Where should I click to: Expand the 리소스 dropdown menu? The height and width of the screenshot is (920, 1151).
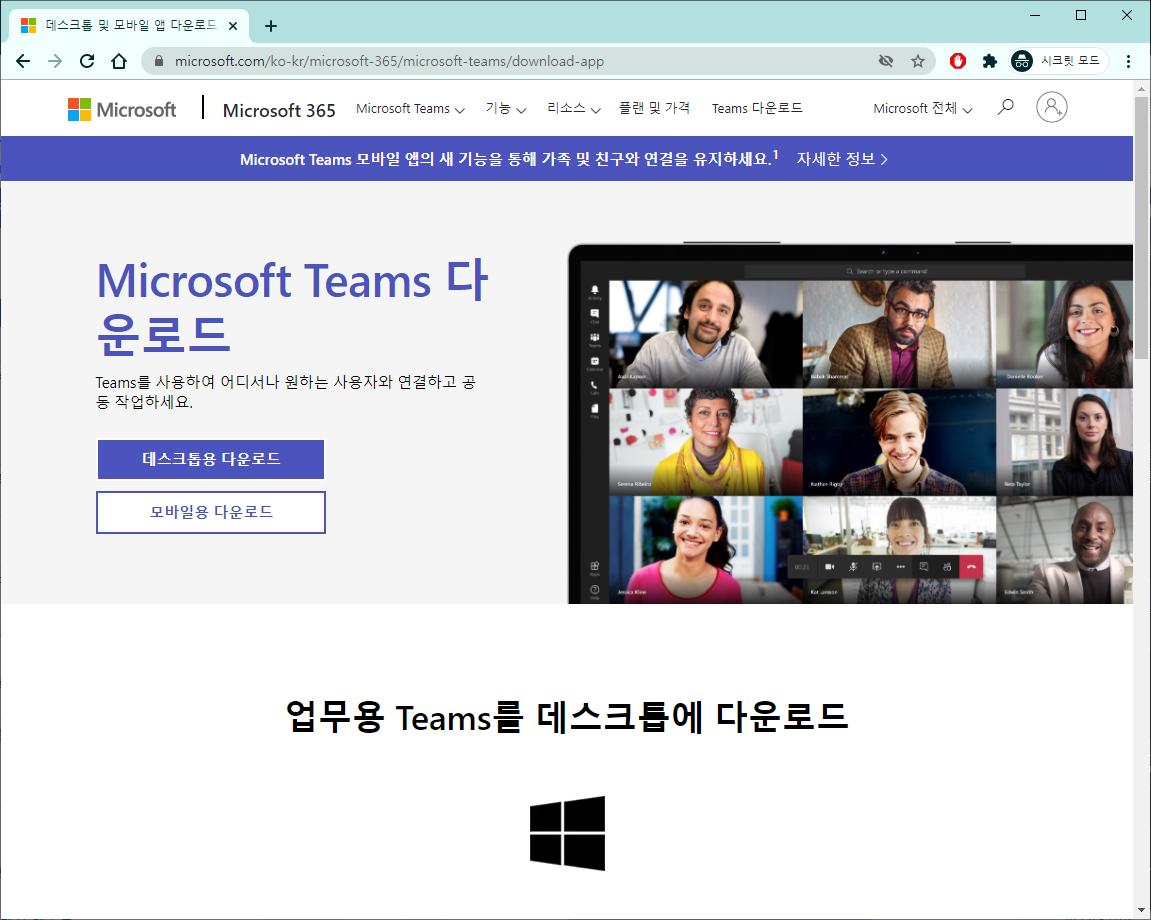coord(574,109)
